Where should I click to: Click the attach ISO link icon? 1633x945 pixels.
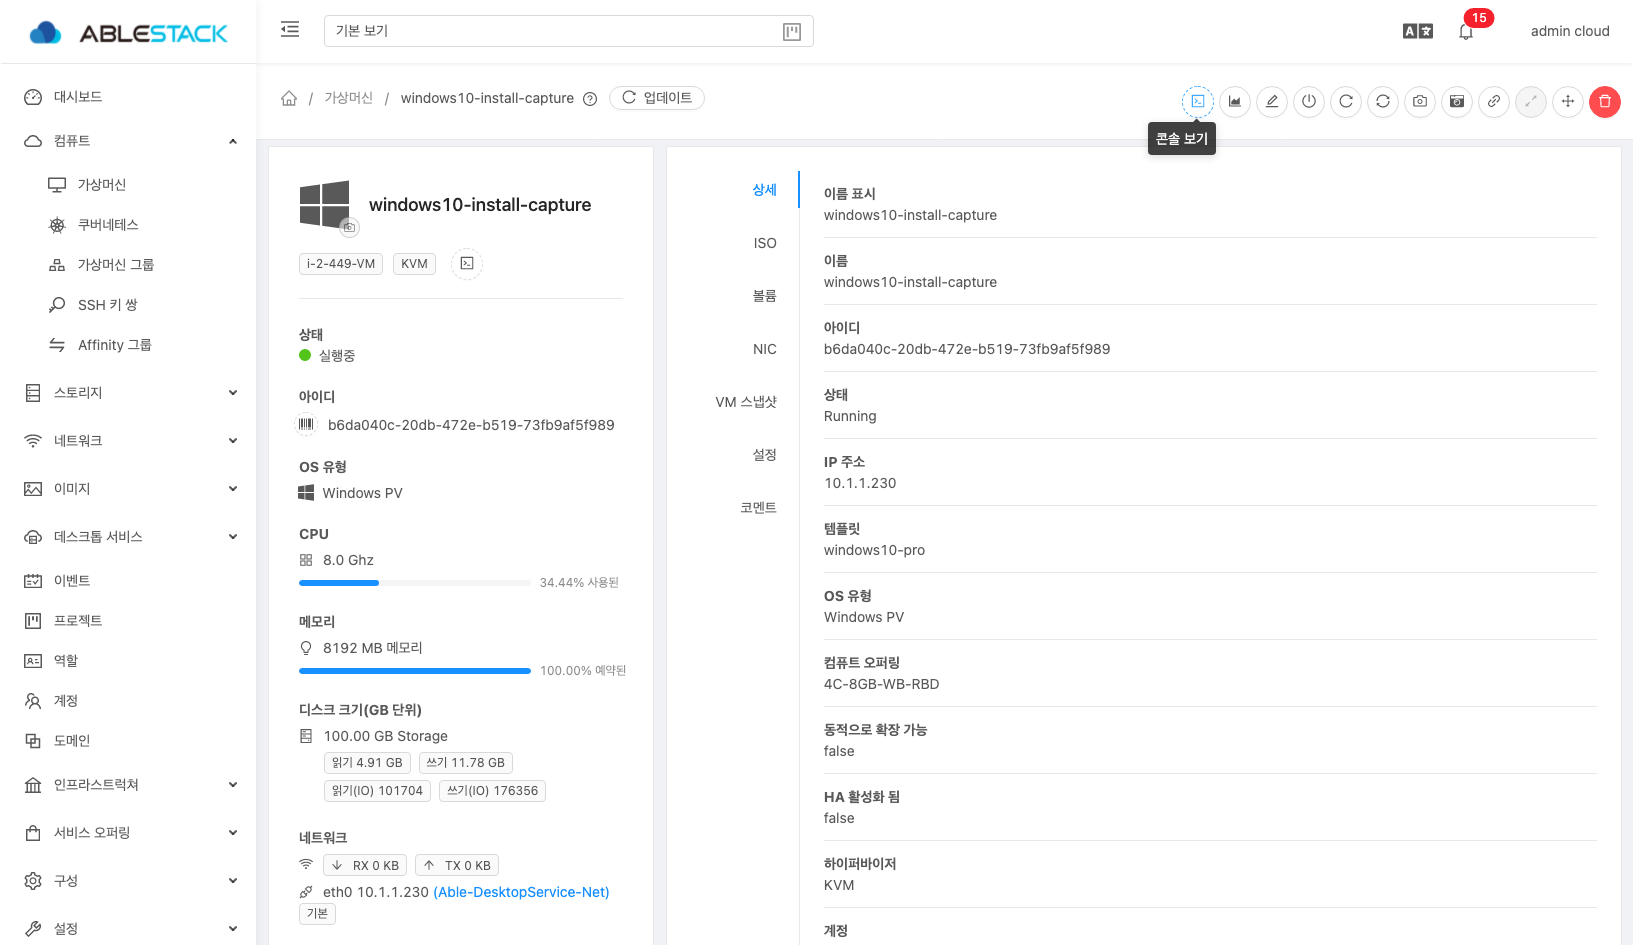pyautogui.click(x=1494, y=101)
